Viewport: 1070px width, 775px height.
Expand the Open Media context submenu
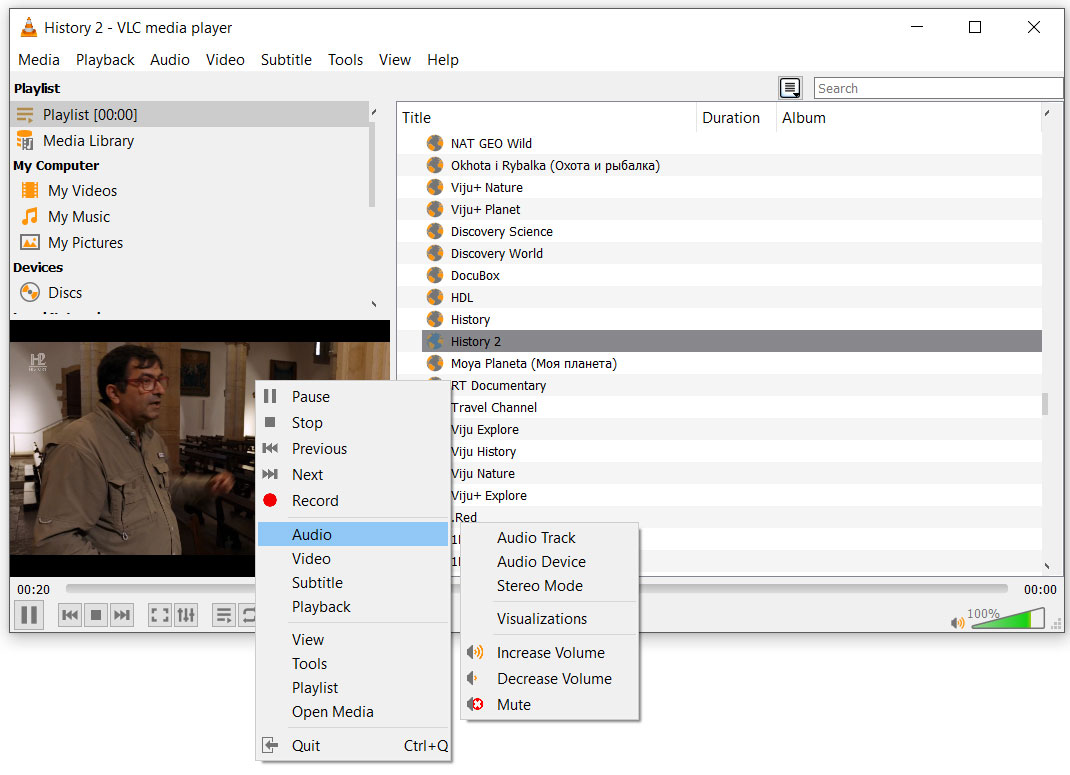[353, 712]
